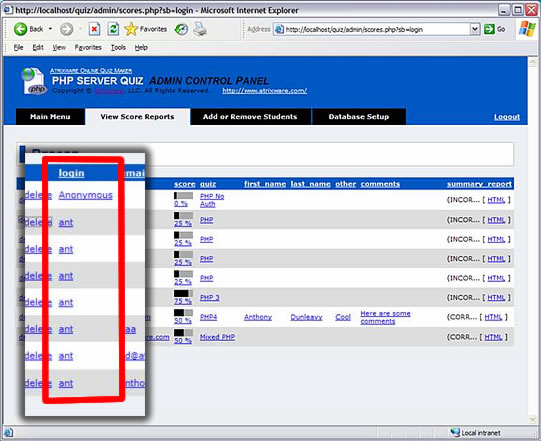Expand the Address bar dropdown arrow

[x=475, y=29]
